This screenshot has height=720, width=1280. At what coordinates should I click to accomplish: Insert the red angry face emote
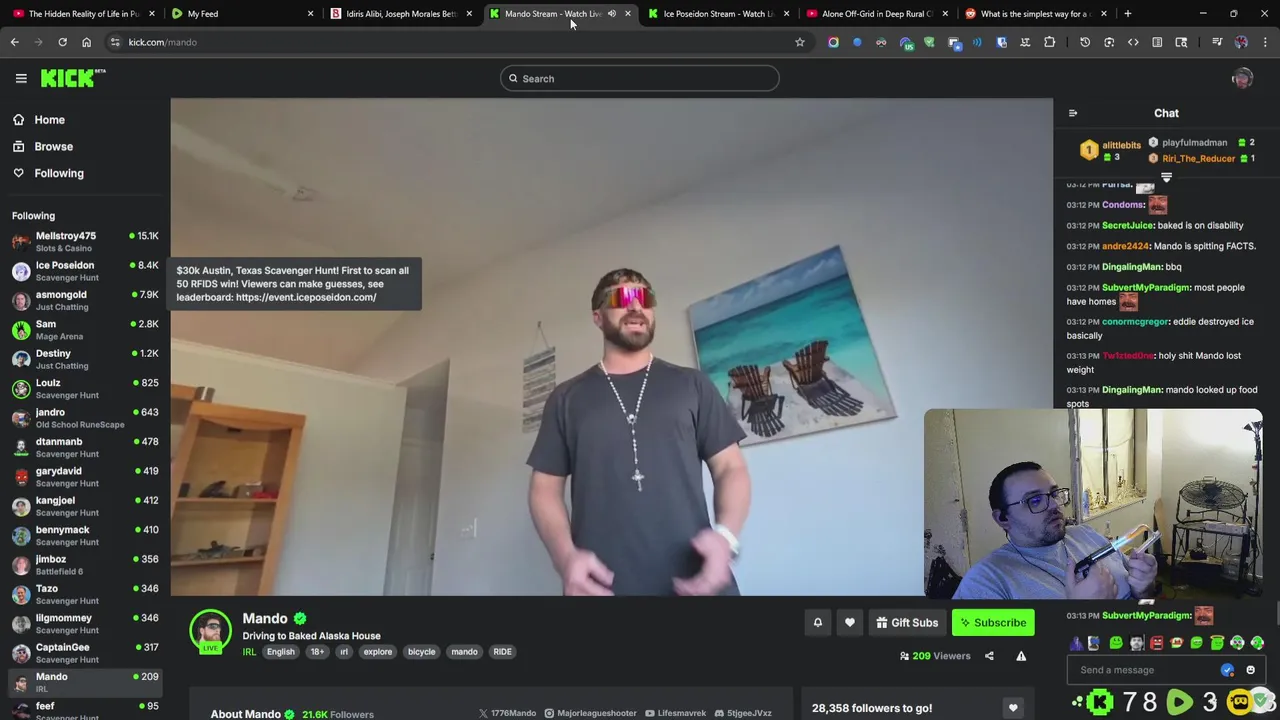tap(1157, 643)
